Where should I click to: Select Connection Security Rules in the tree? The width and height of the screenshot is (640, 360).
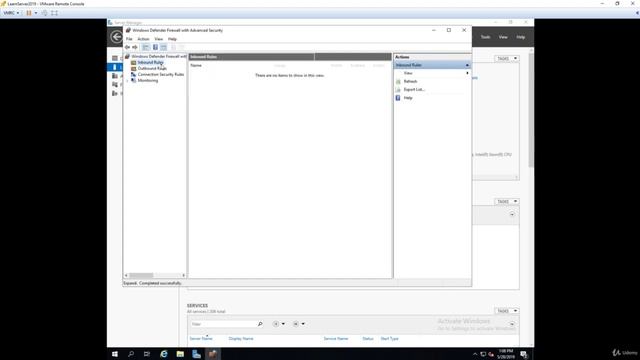(161, 75)
